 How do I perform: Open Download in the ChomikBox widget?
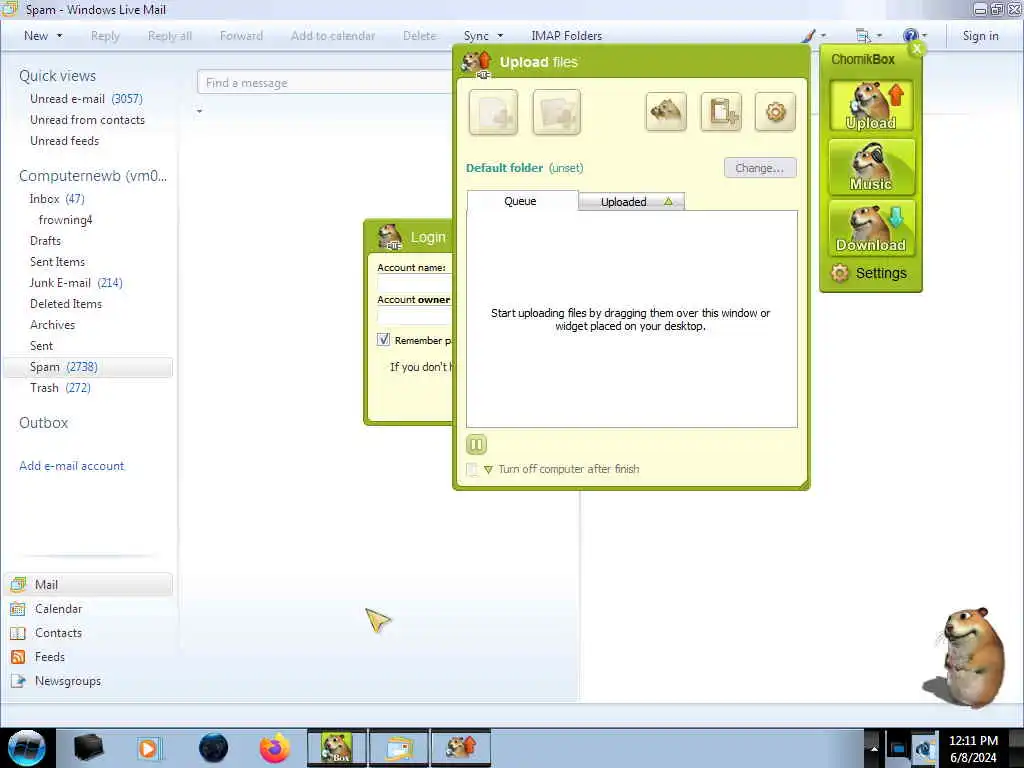(871, 228)
